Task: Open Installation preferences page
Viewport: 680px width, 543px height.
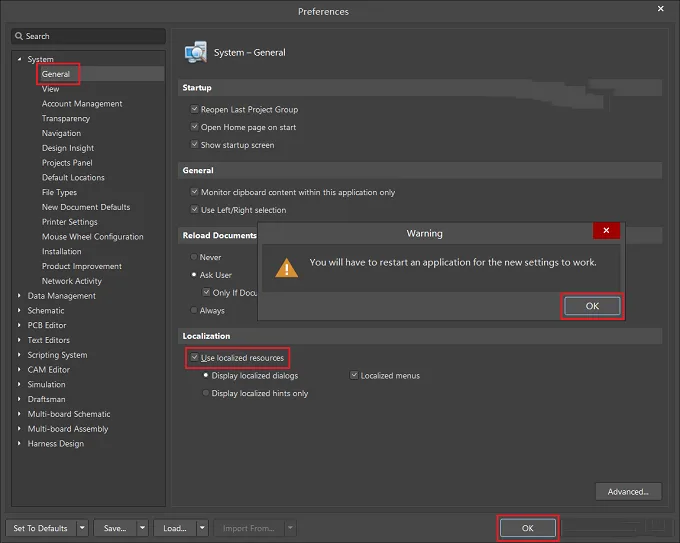Action: click(61, 251)
